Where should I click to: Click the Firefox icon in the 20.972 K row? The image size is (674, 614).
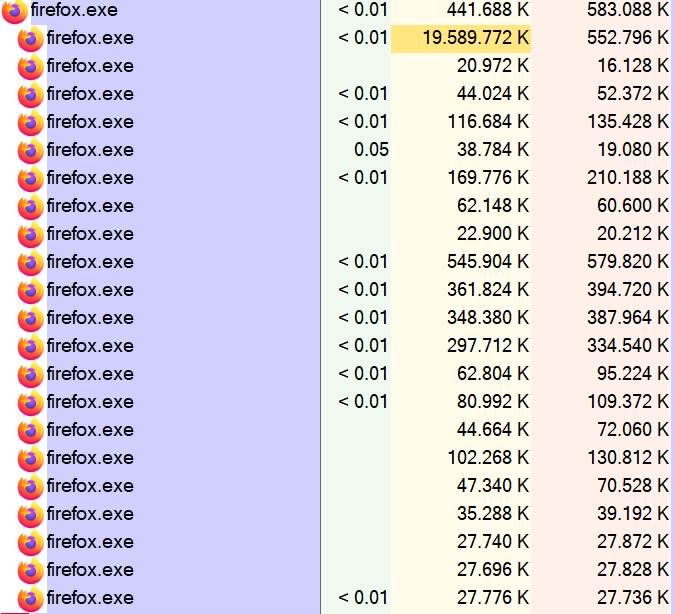tap(31, 67)
